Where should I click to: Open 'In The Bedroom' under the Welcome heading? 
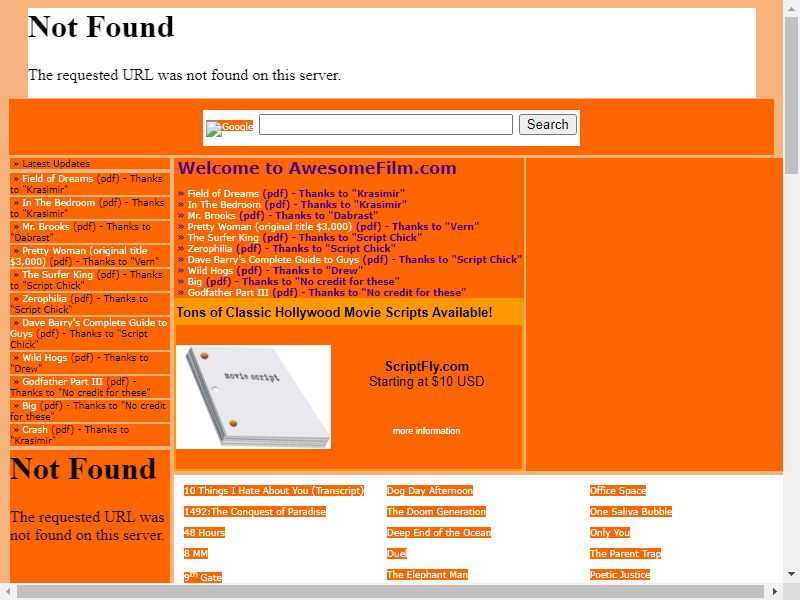224,205
